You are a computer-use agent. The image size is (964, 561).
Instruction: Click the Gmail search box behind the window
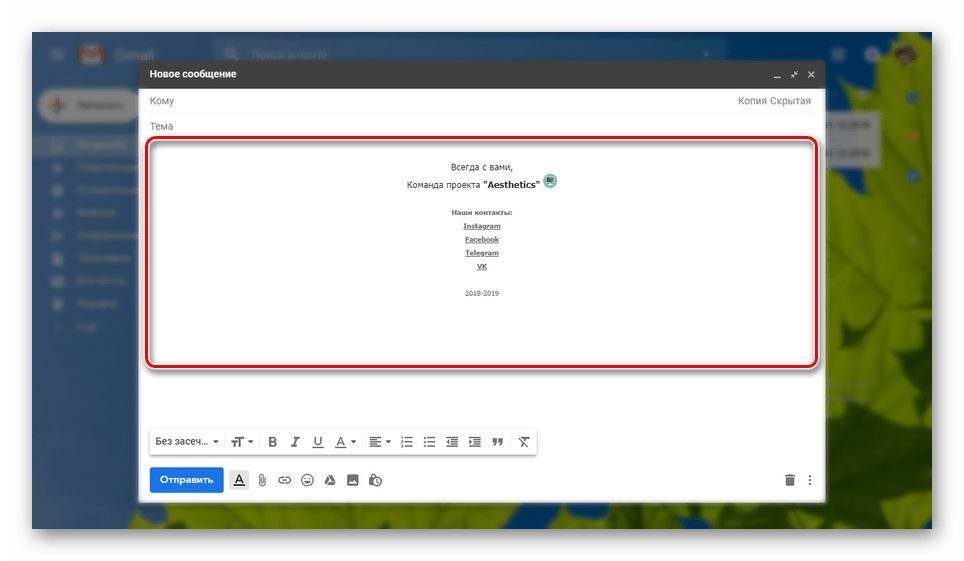point(470,55)
